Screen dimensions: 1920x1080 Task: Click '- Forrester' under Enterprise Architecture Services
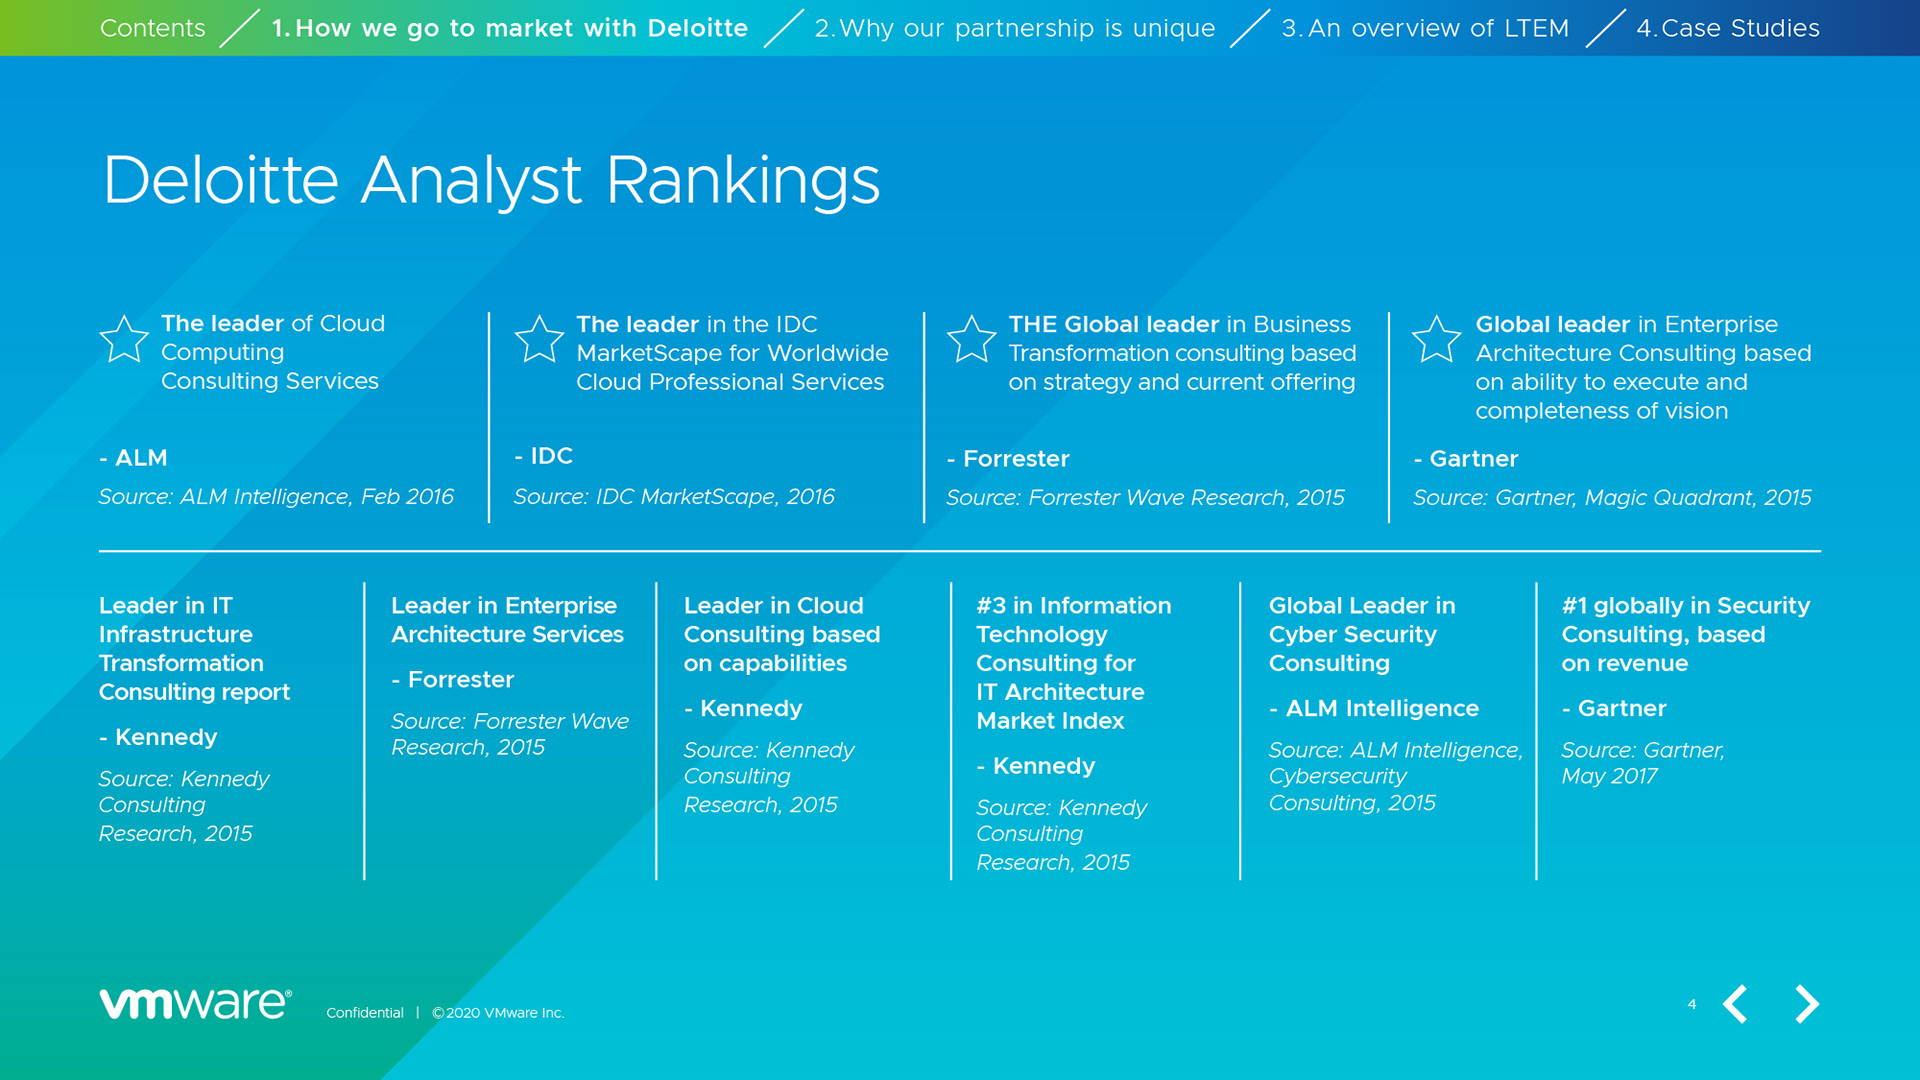click(452, 680)
